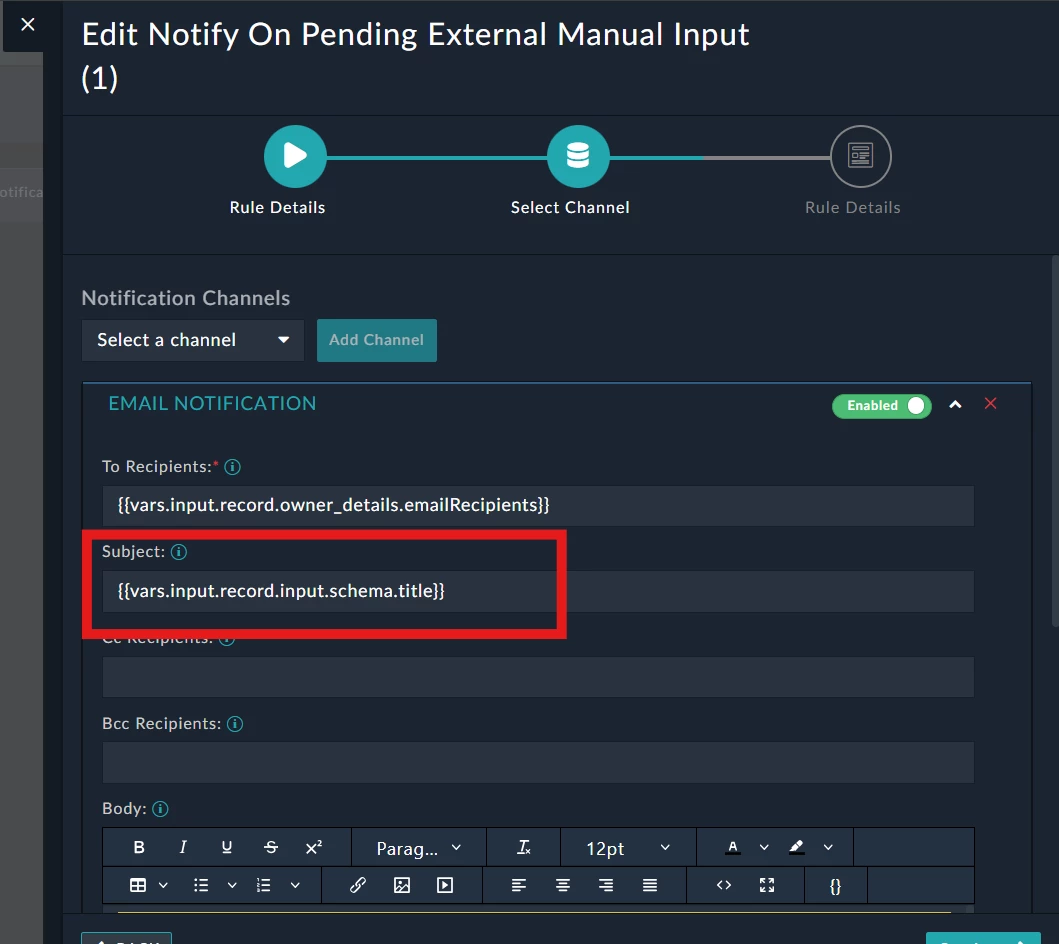Insert a numbered list
The image size is (1059, 944).
click(x=264, y=885)
